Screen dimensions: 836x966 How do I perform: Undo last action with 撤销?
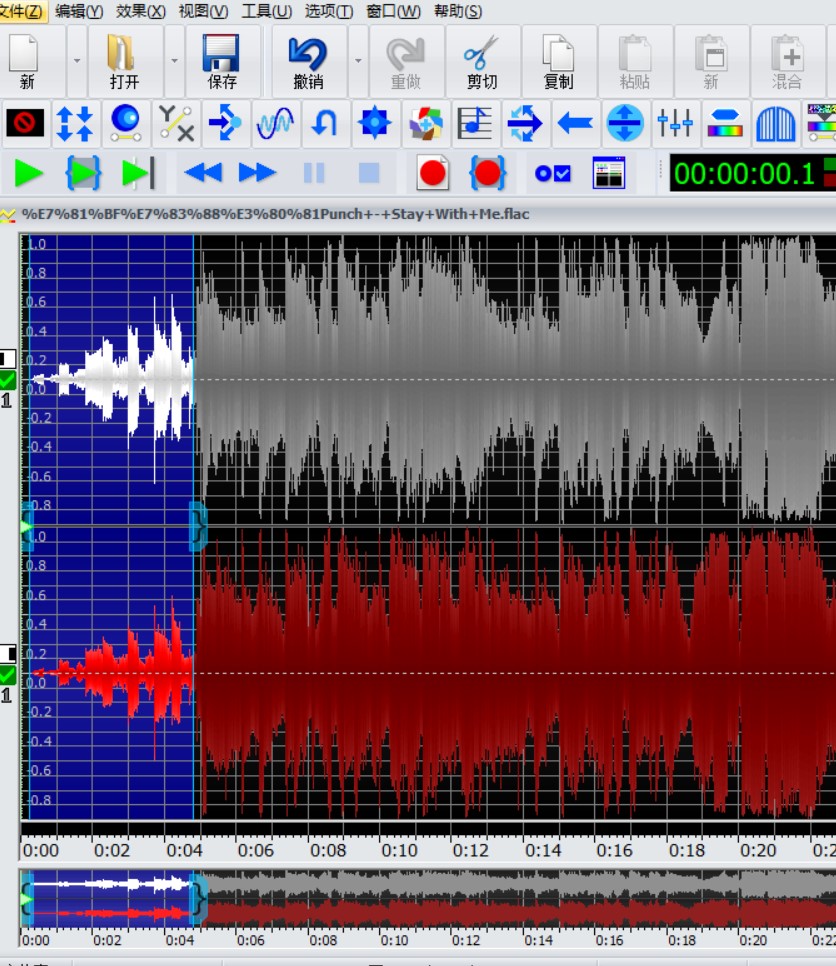click(x=308, y=62)
